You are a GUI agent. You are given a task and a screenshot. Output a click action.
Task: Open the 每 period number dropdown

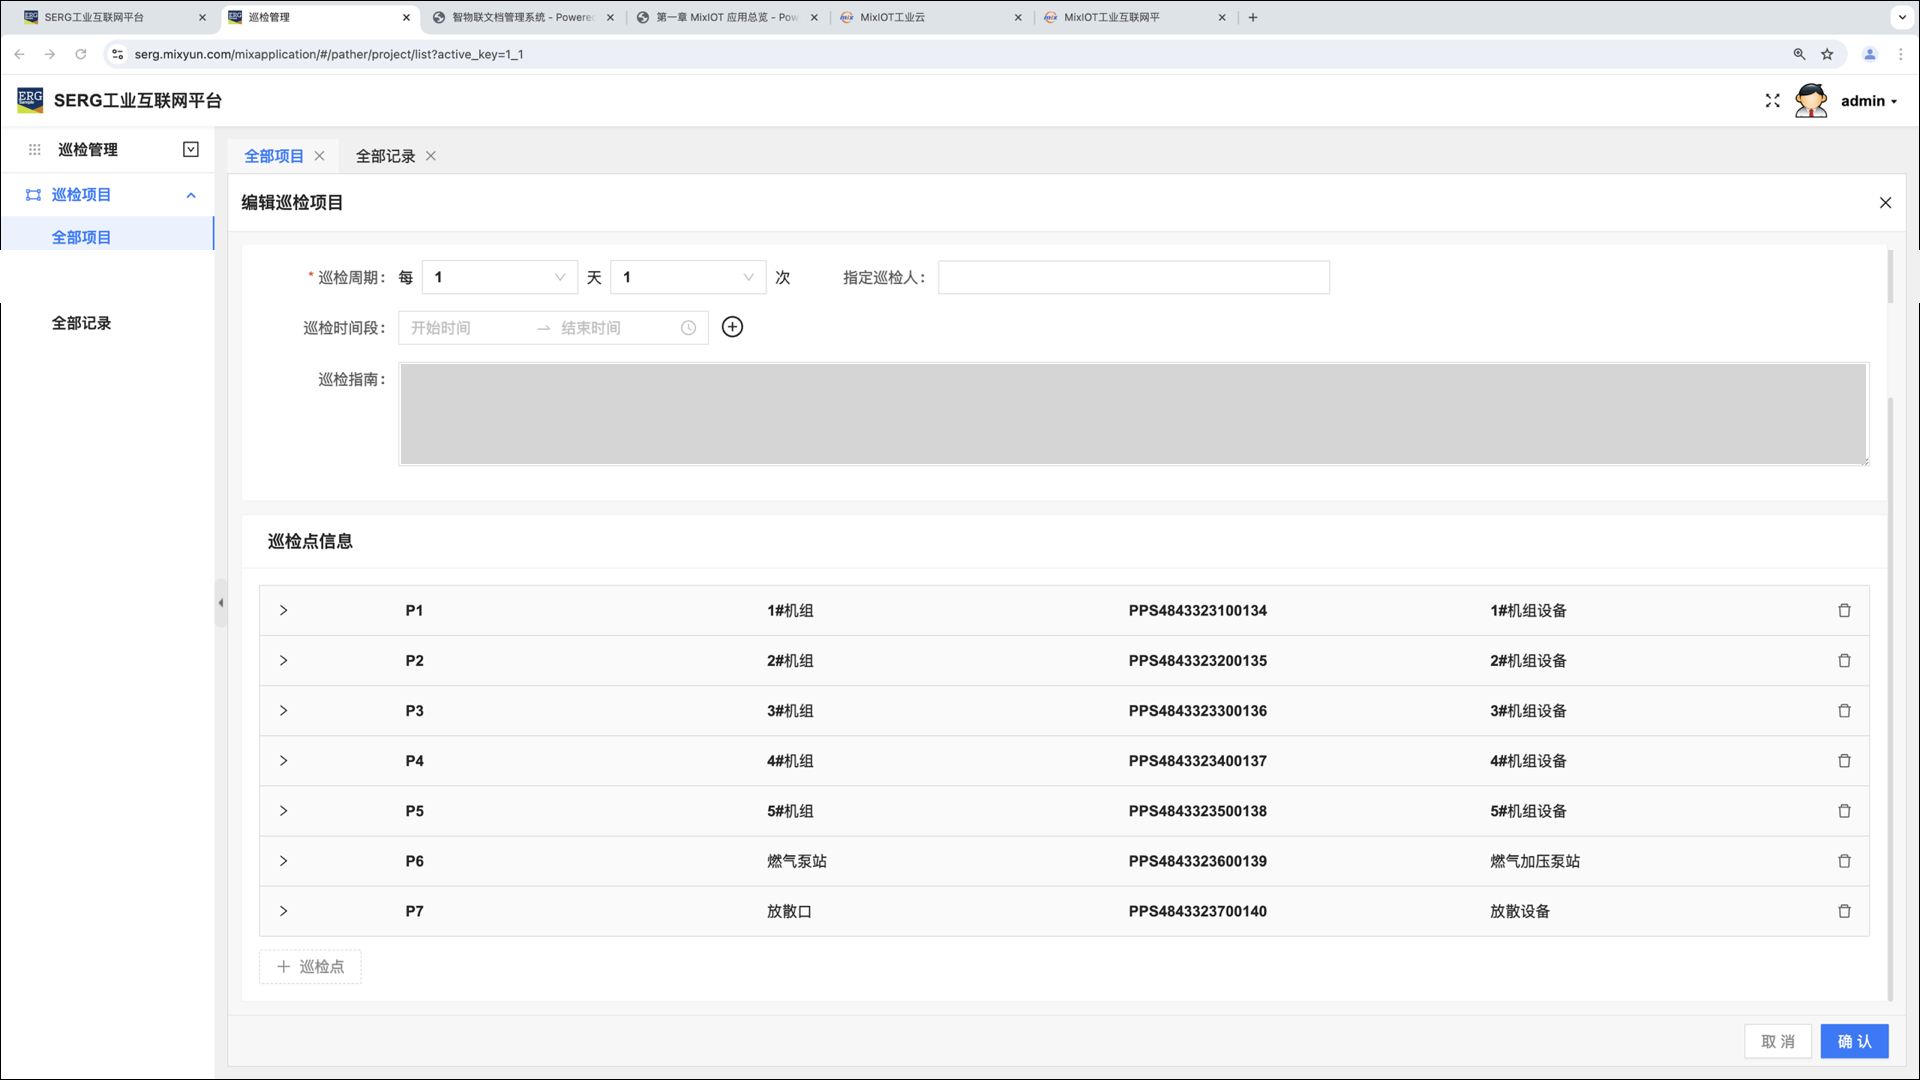[499, 277]
